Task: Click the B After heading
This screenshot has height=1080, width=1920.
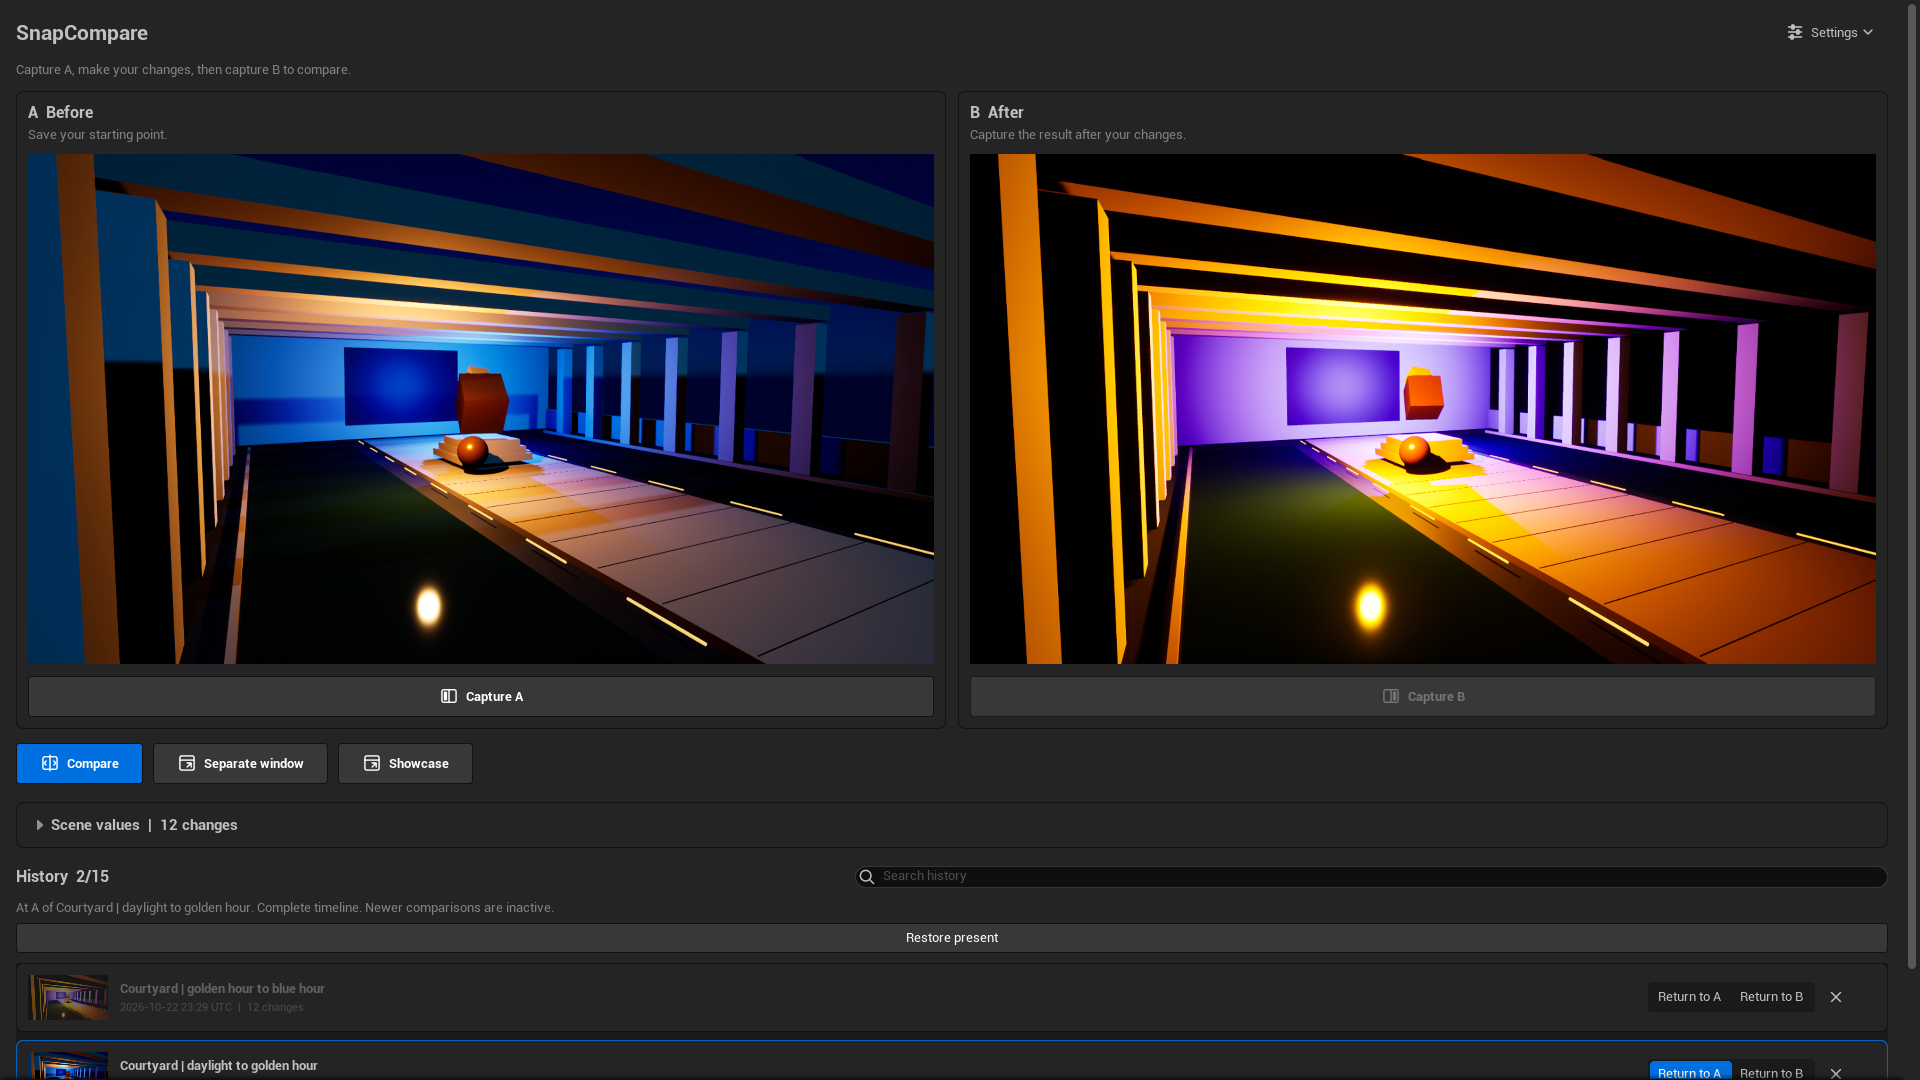Action: pyautogui.click(x=997, y=112)
